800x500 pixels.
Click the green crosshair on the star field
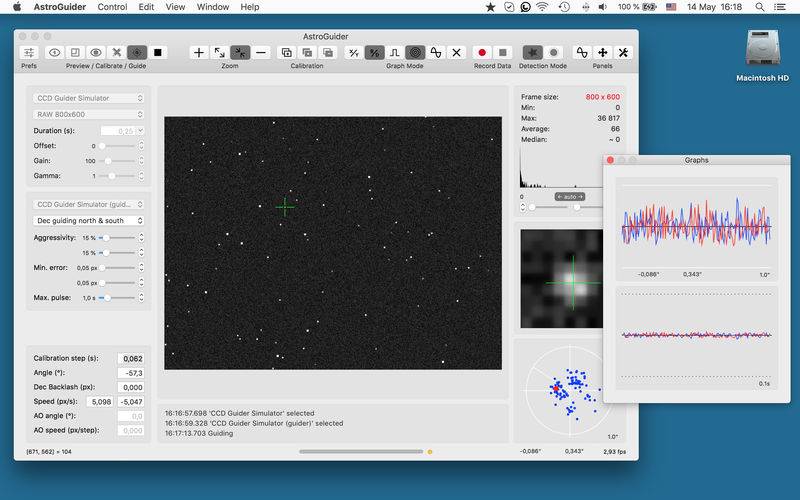[285, 207]
